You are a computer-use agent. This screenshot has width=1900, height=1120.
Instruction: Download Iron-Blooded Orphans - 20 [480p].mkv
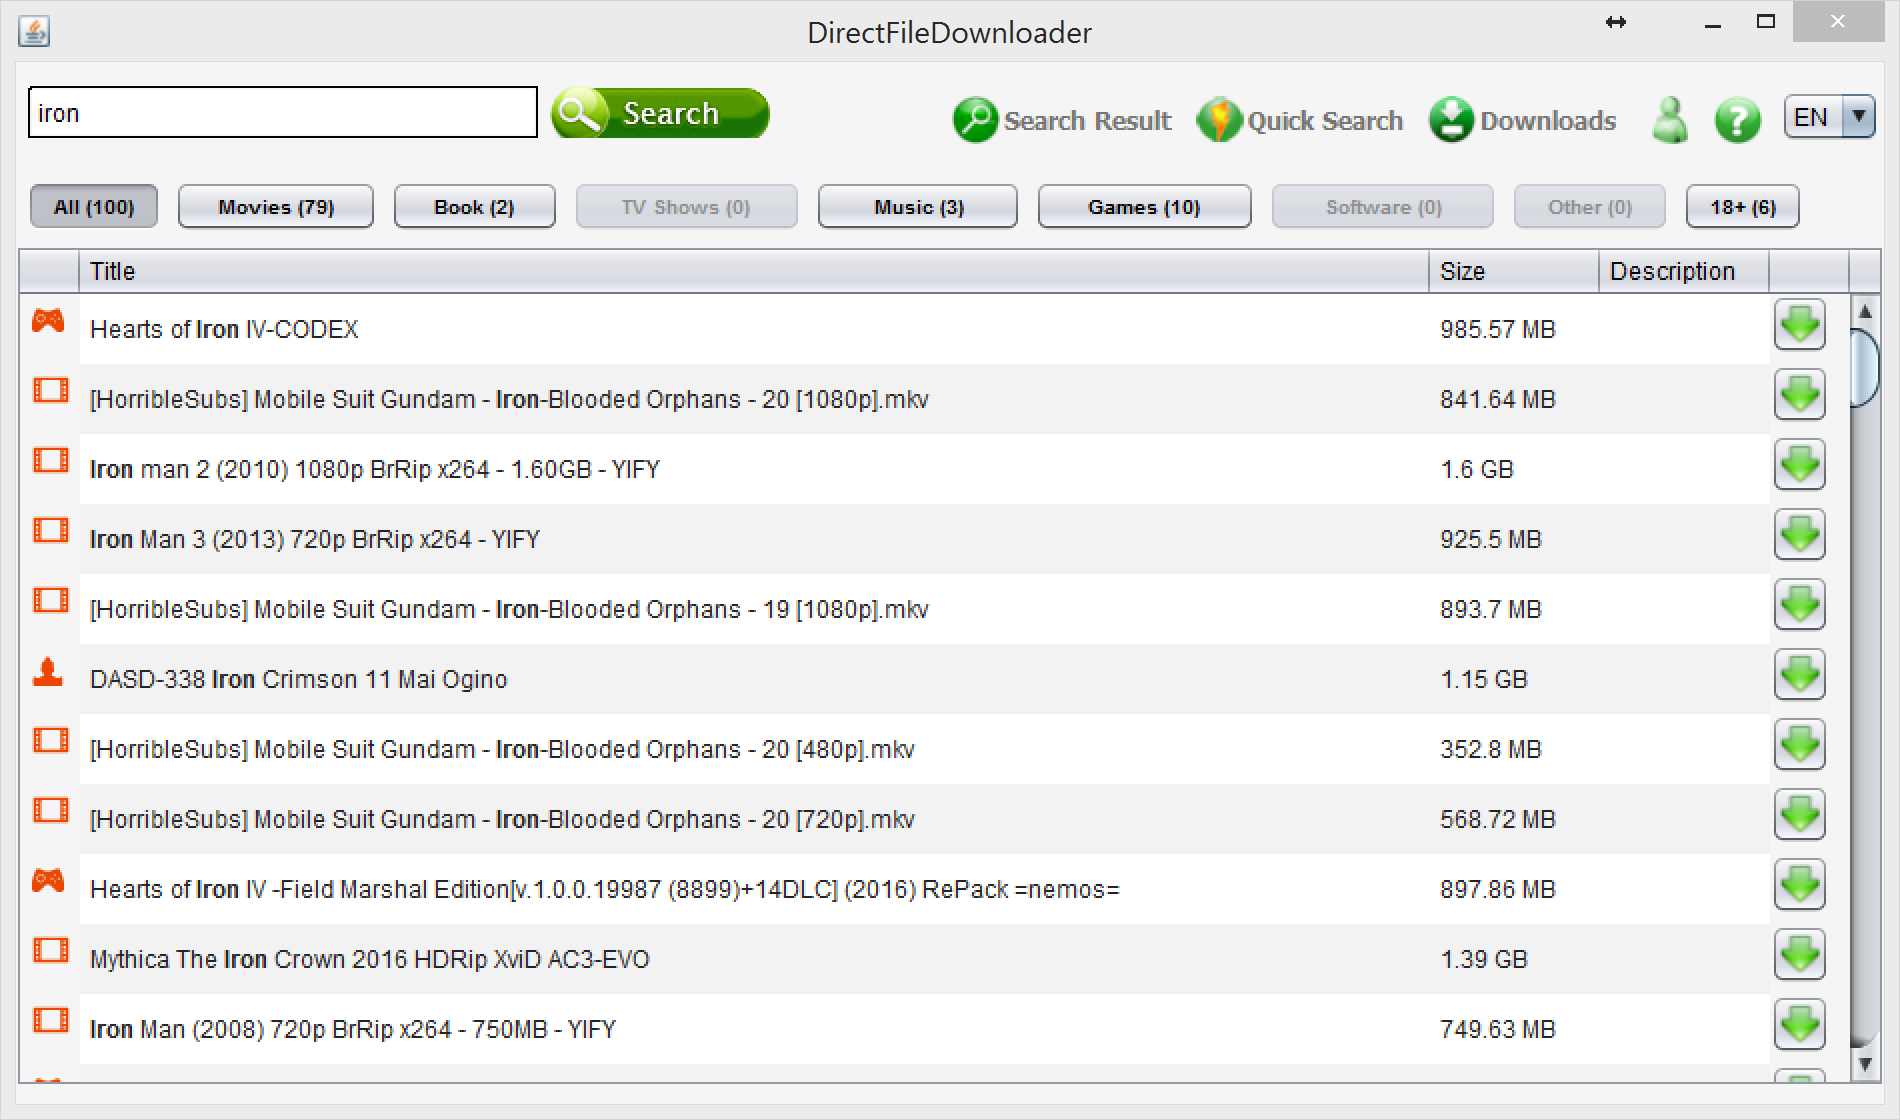1800,745
